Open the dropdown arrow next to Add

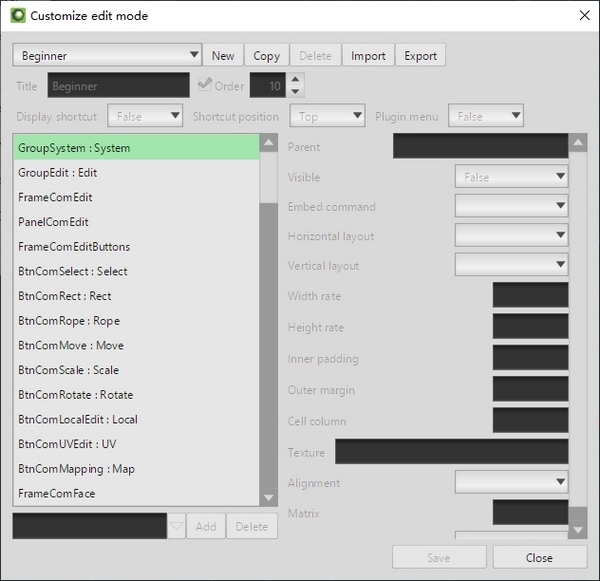click(176, 526)
